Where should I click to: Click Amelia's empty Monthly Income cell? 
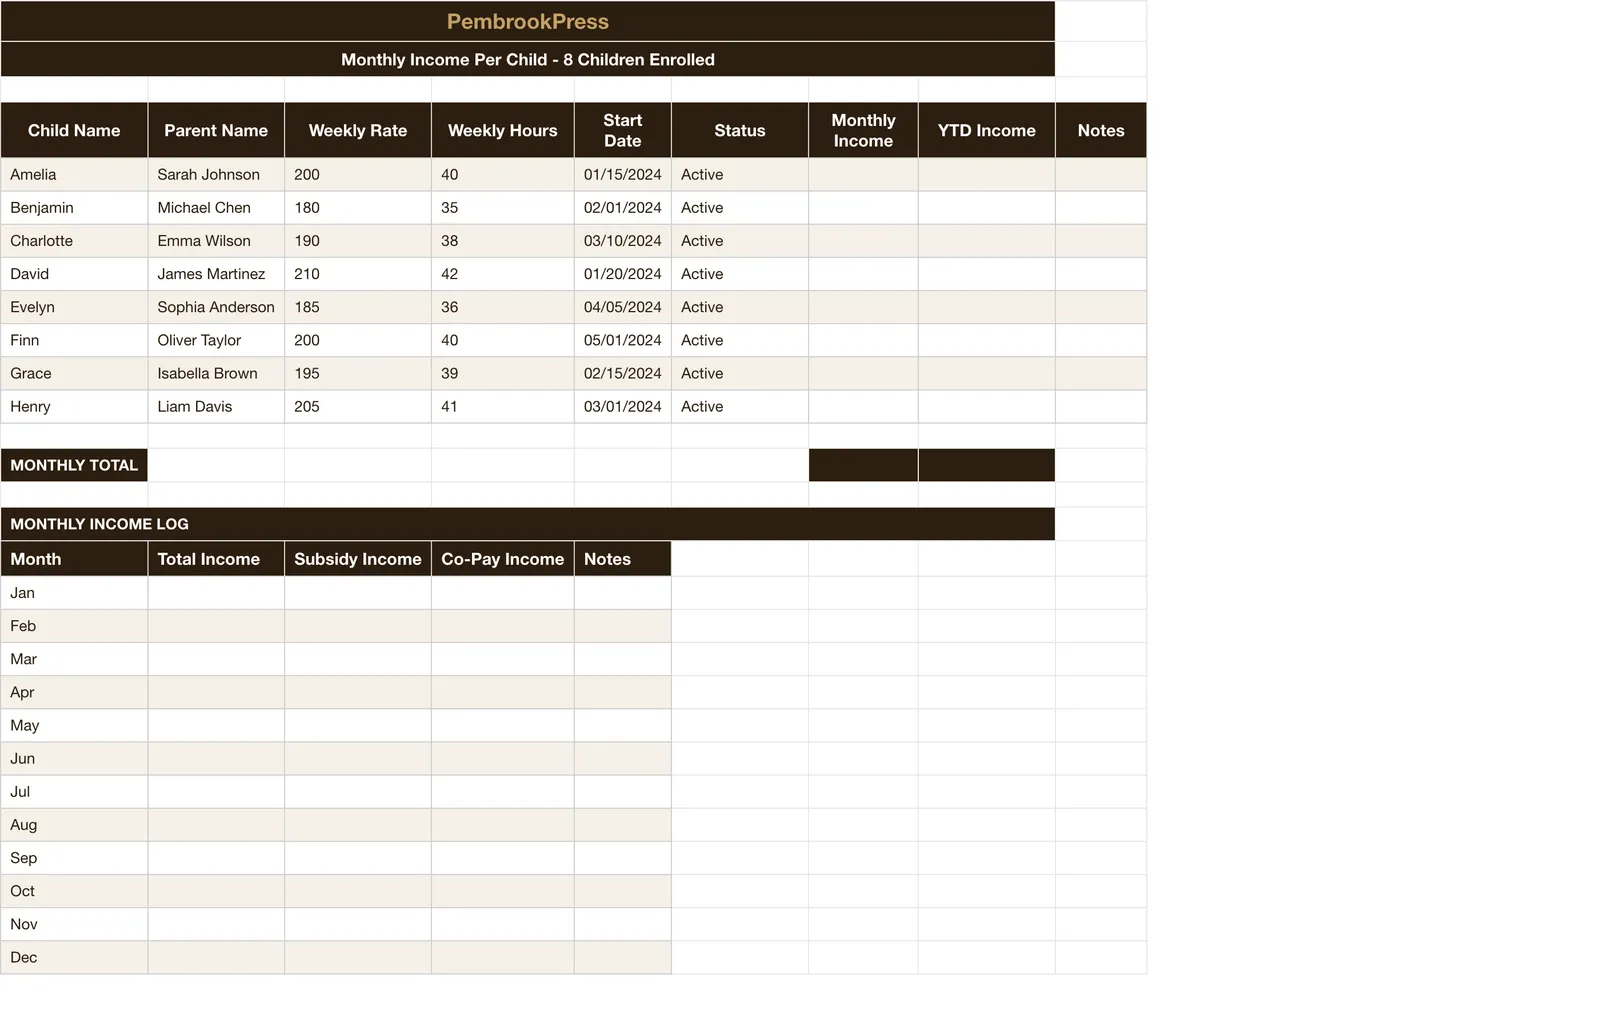(x=863, y=174)
